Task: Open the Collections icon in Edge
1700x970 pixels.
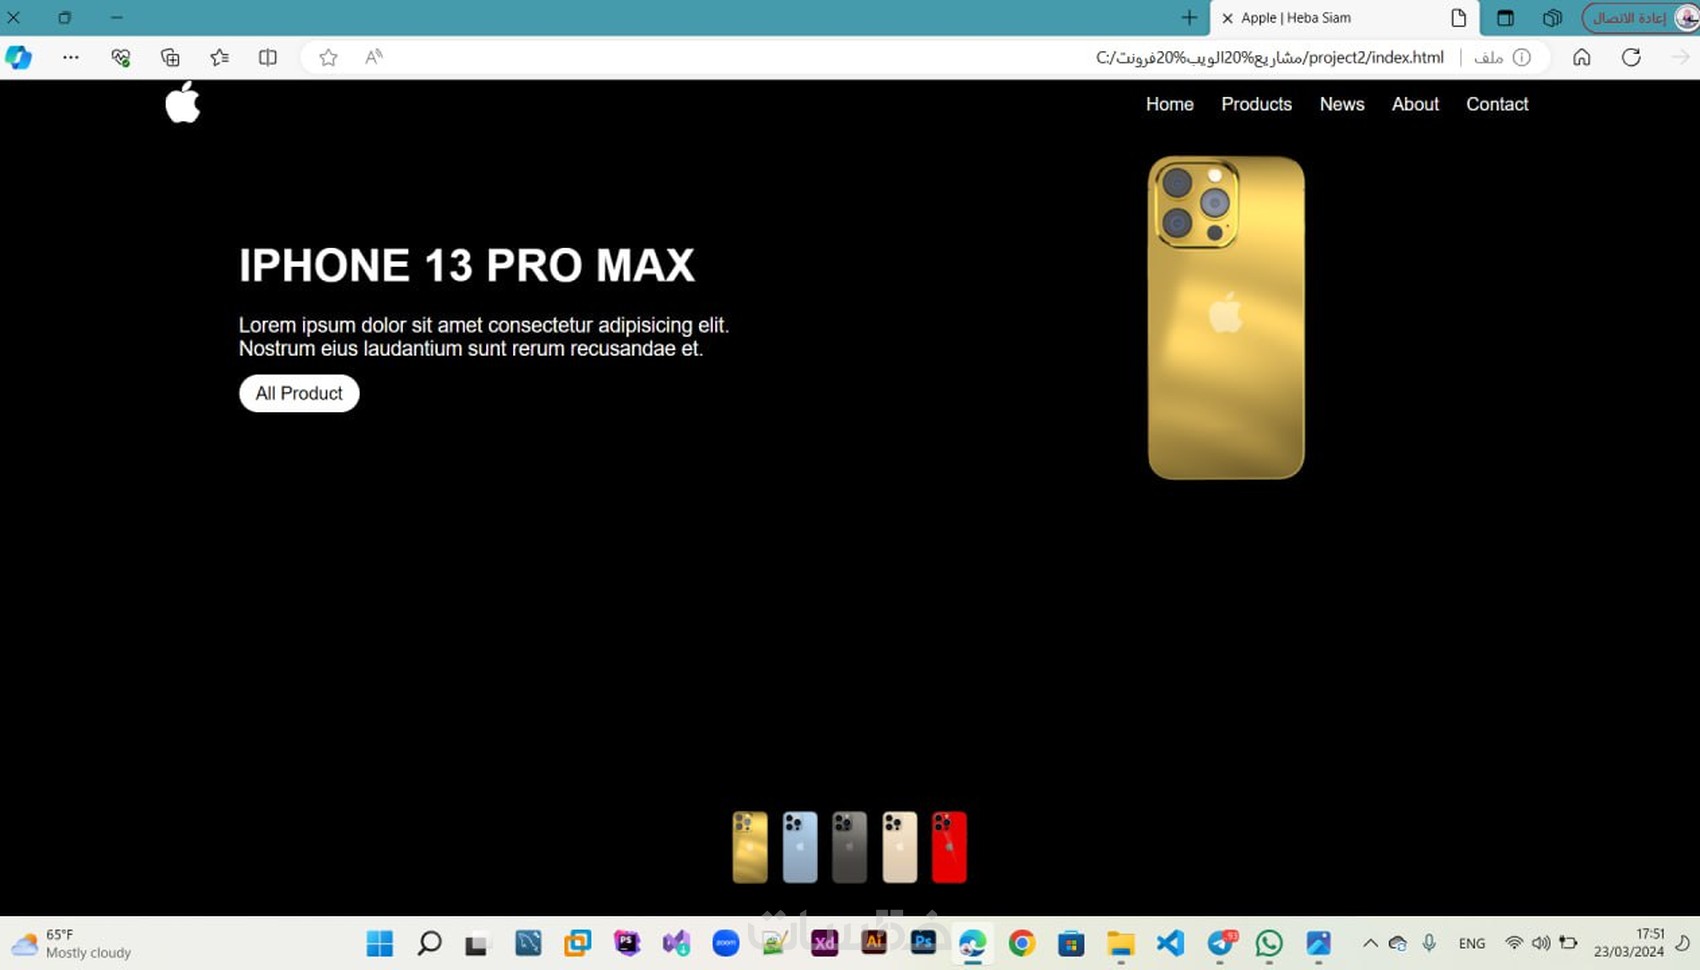Action: click(170, 57)
